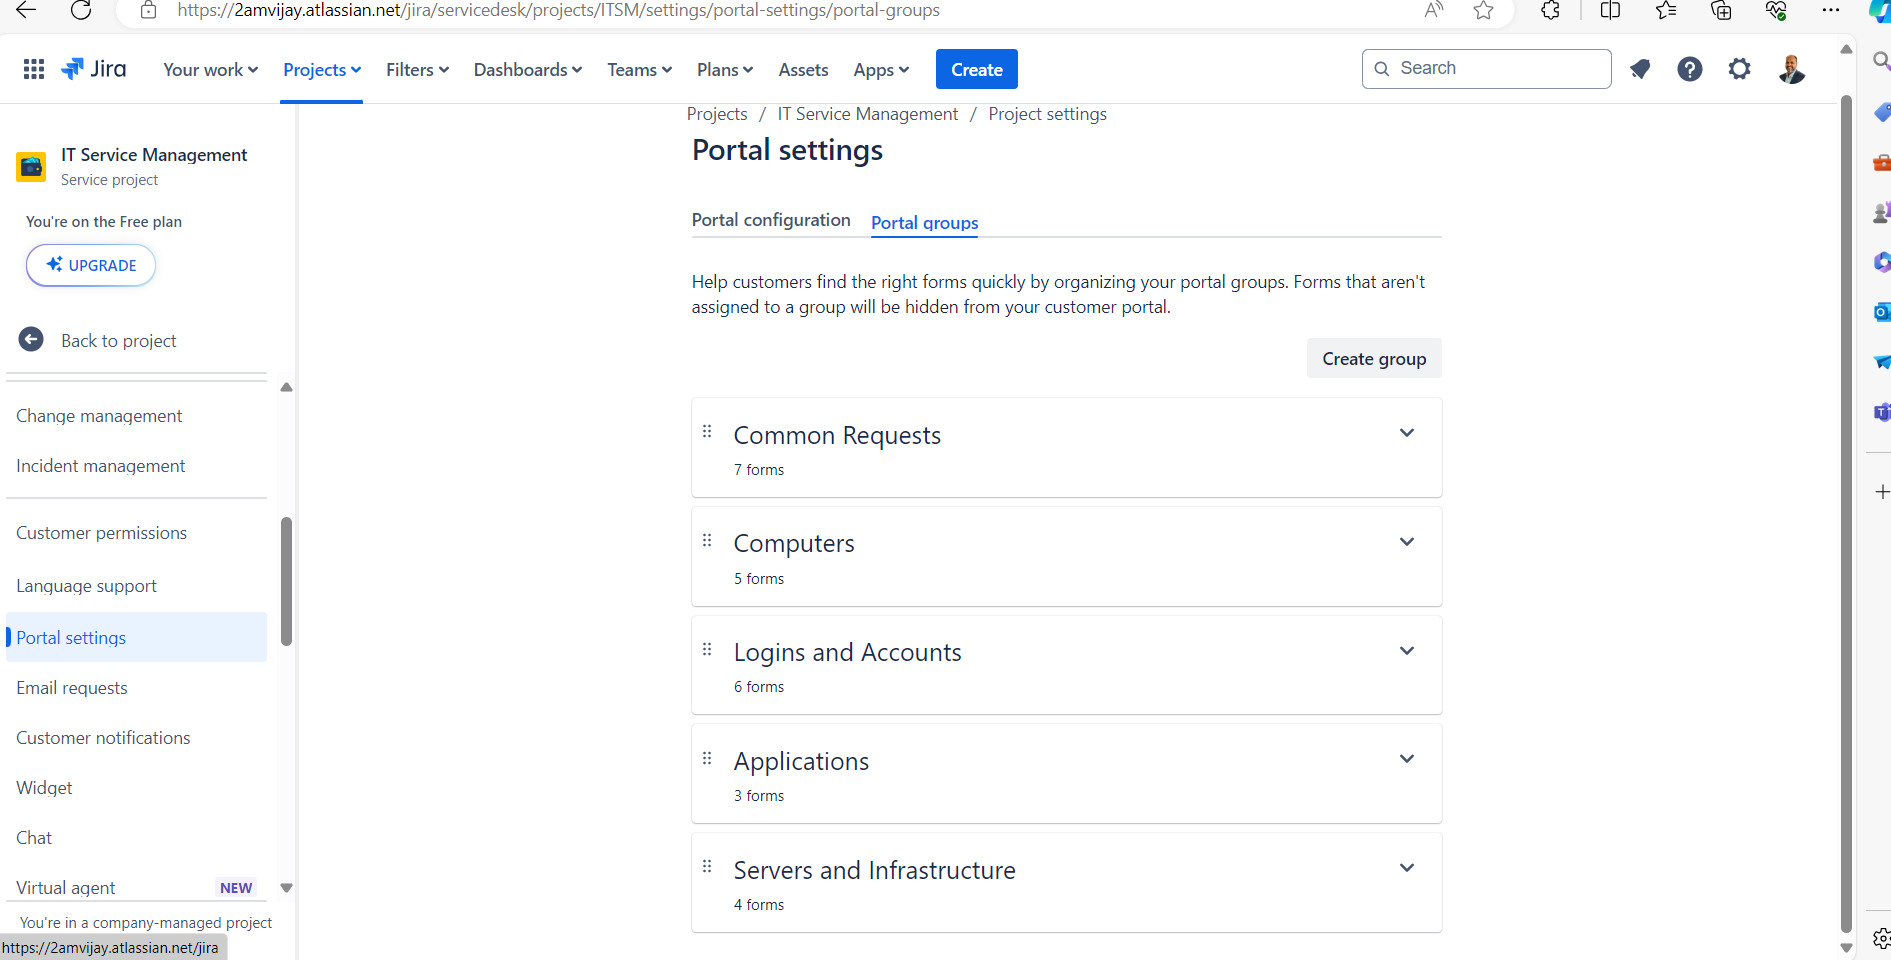This screenshot has width=1891, height=960.
Task: Click the Jira logo in the navigation bar
Action: 93,68
